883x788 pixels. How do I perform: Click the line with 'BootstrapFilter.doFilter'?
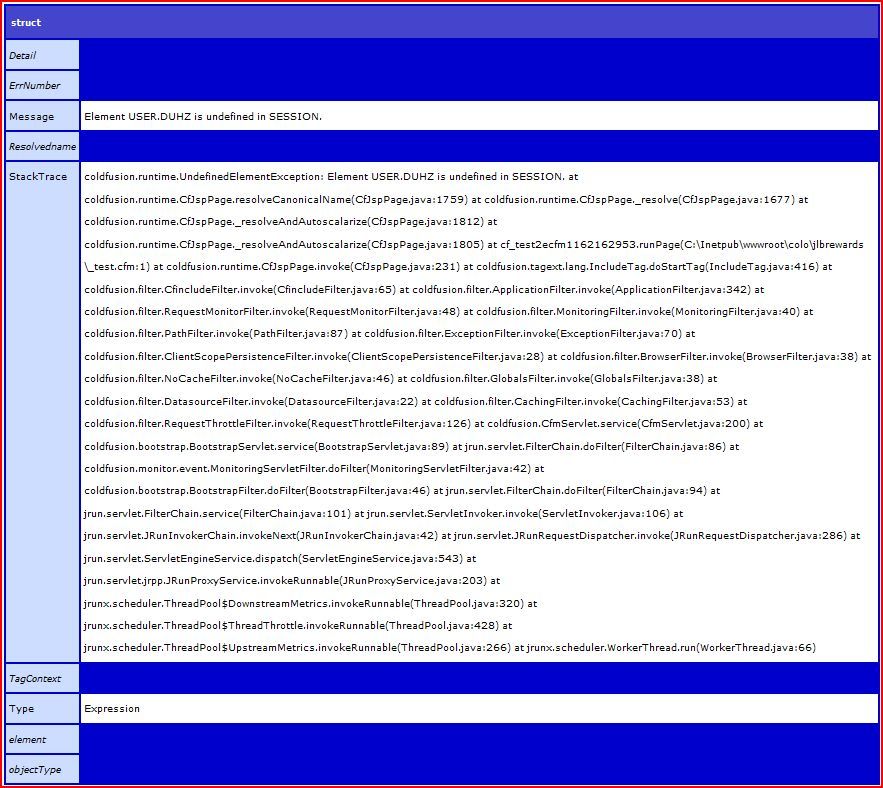pyautogui.click(x=402, y=491)
